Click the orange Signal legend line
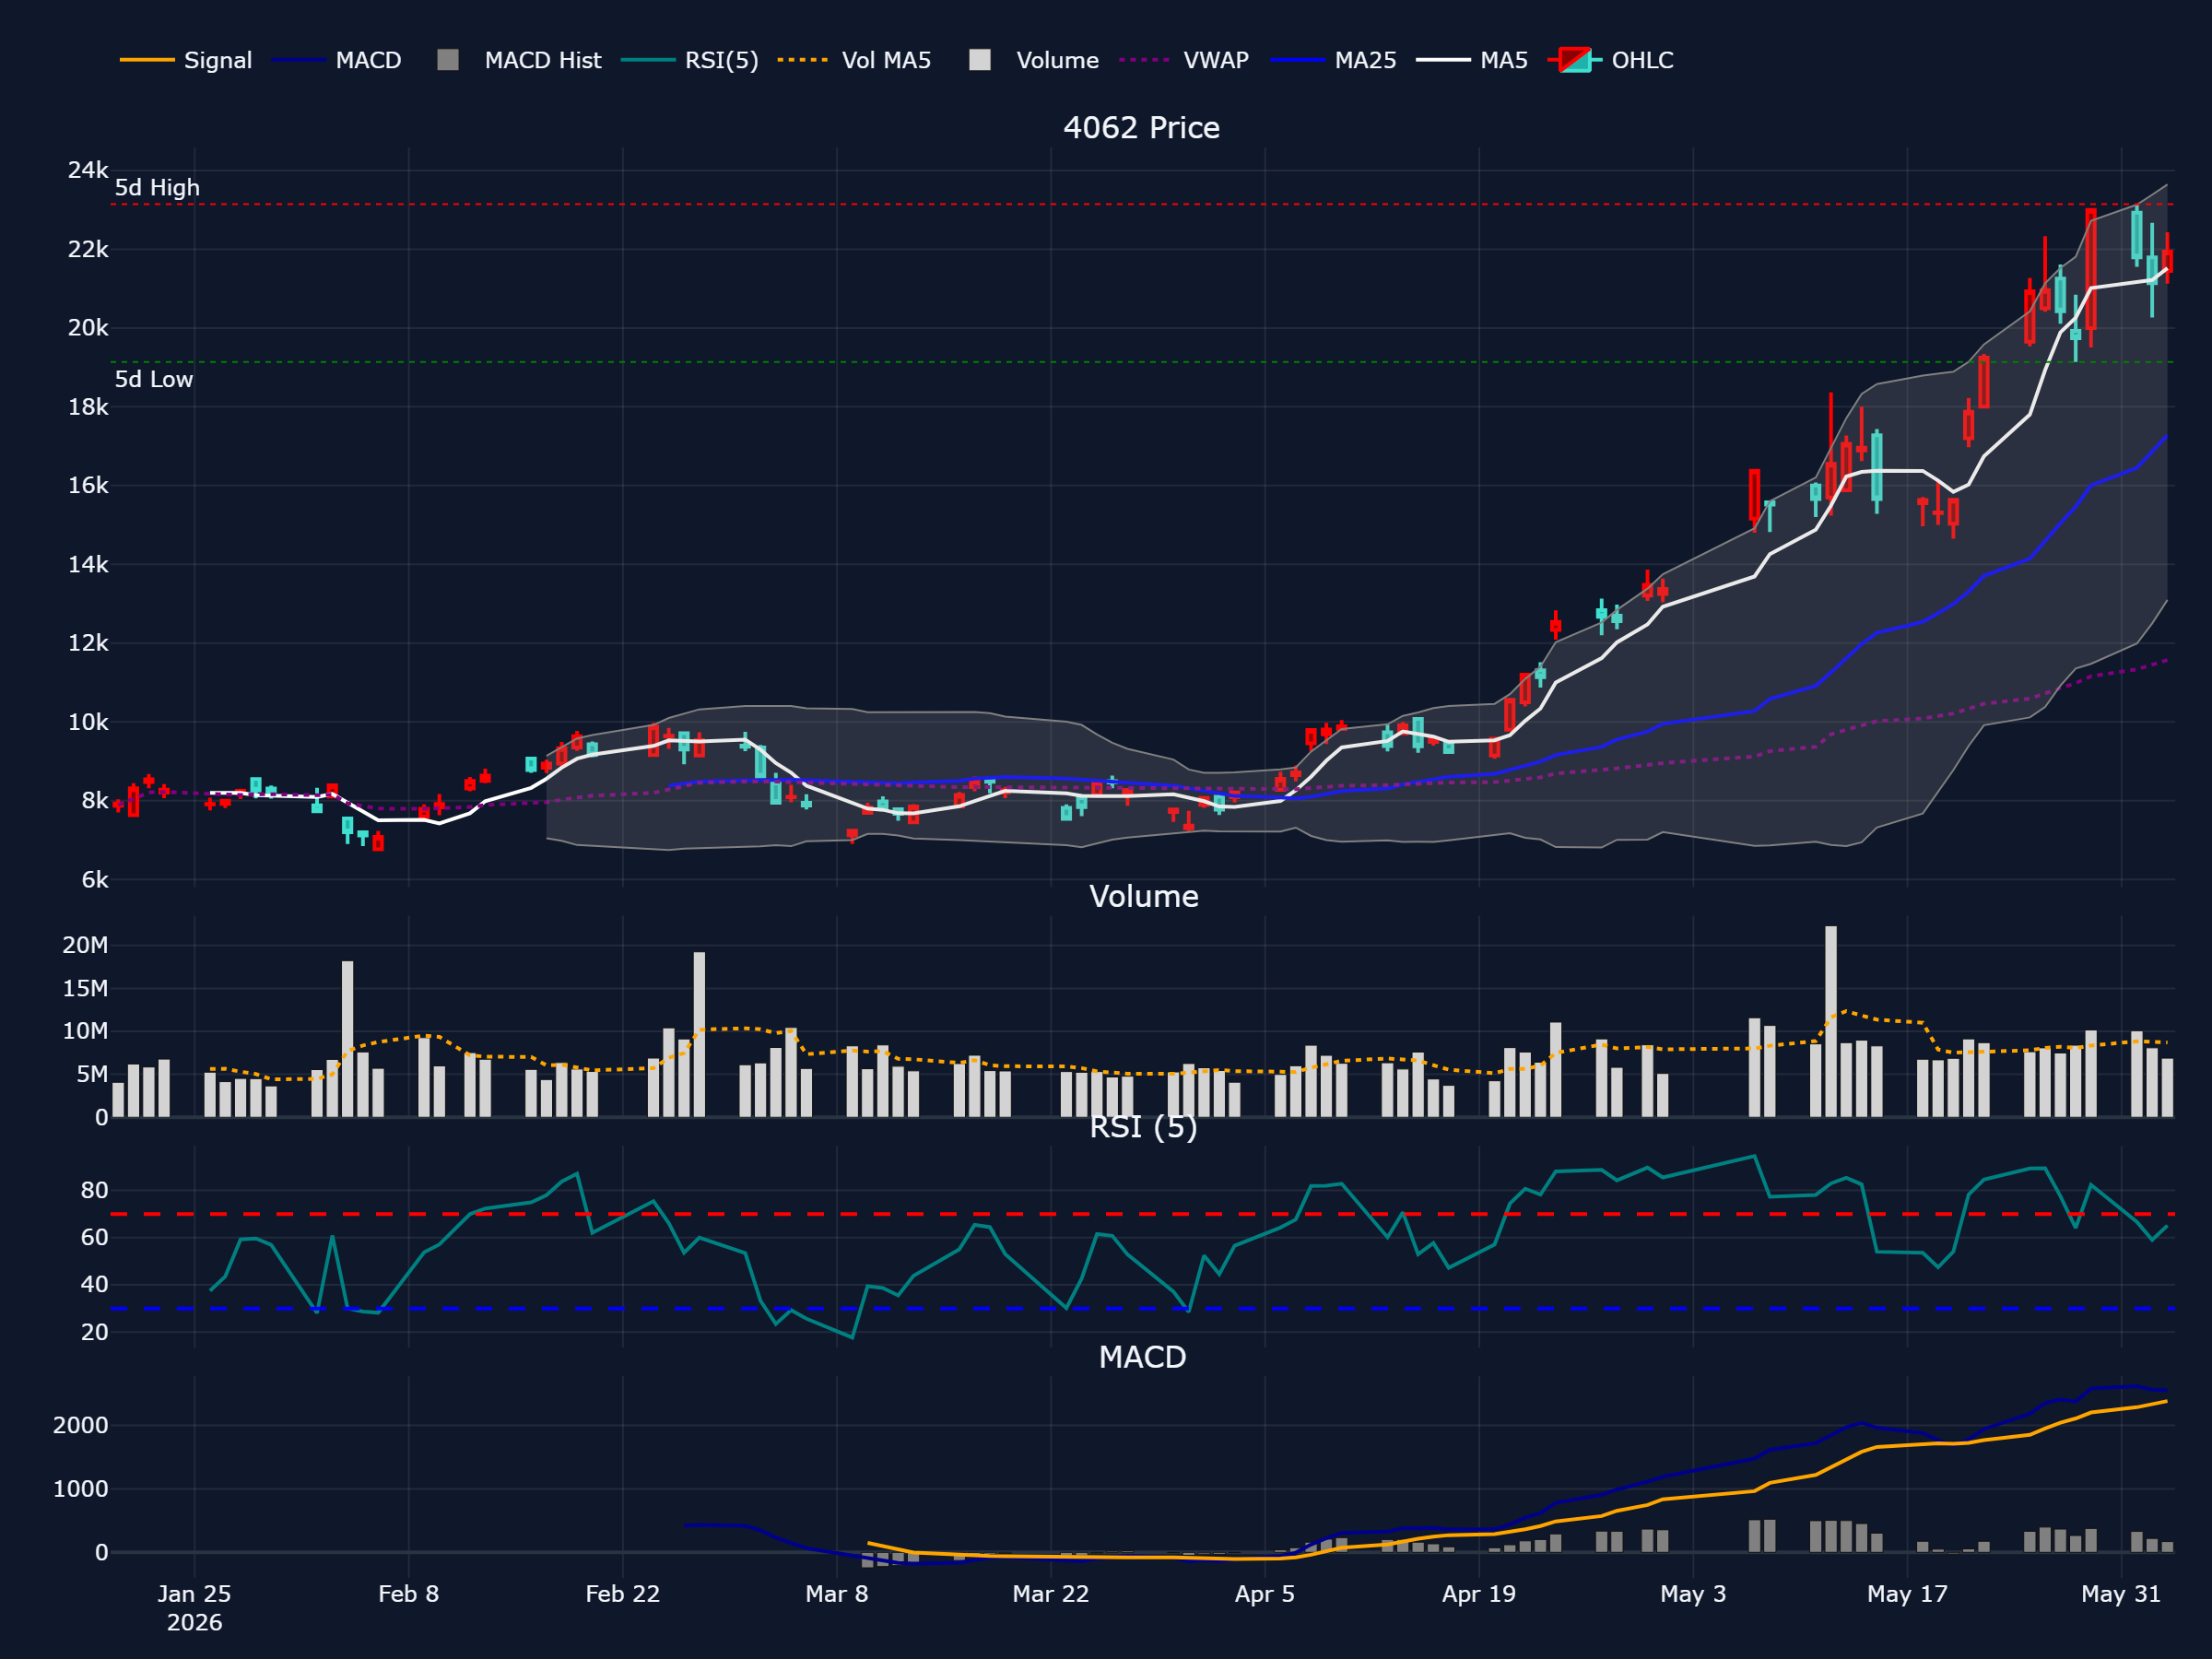The width and height of the screenshot is (2212, 1659). click(x=147, y=60)
